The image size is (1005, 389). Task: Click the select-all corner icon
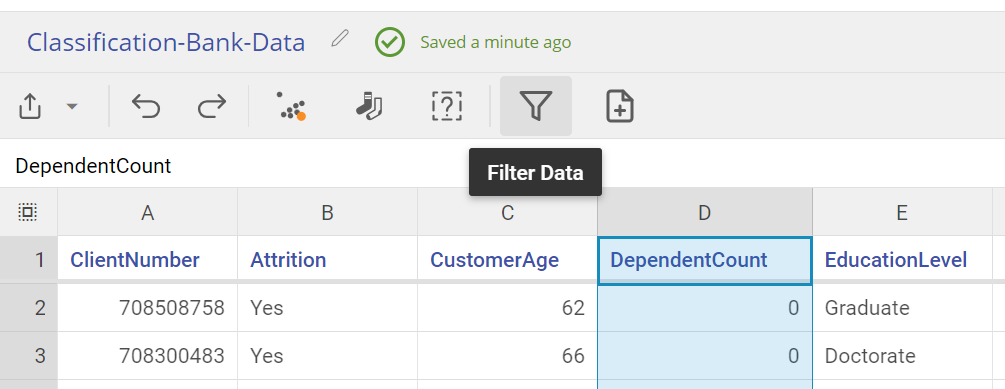[28, 212]
